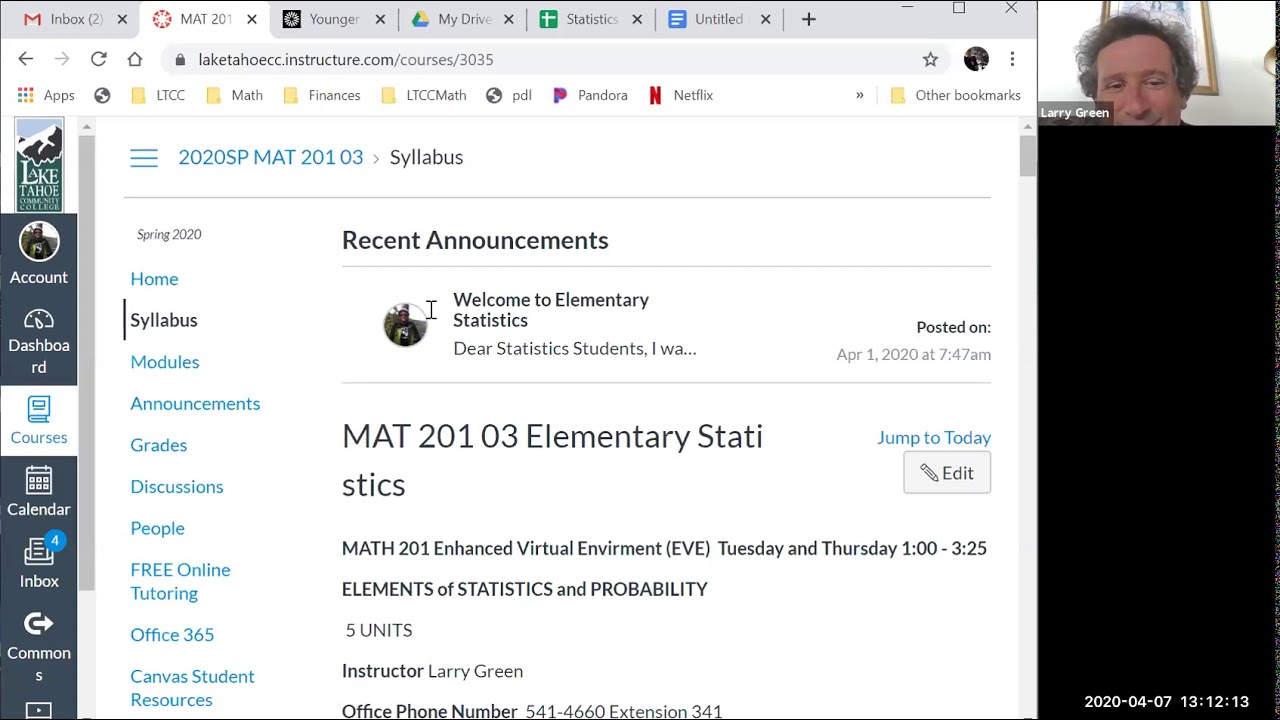Open the Finances bookmarks folder
Viewport: 1280px width, 720px height.
322,95
